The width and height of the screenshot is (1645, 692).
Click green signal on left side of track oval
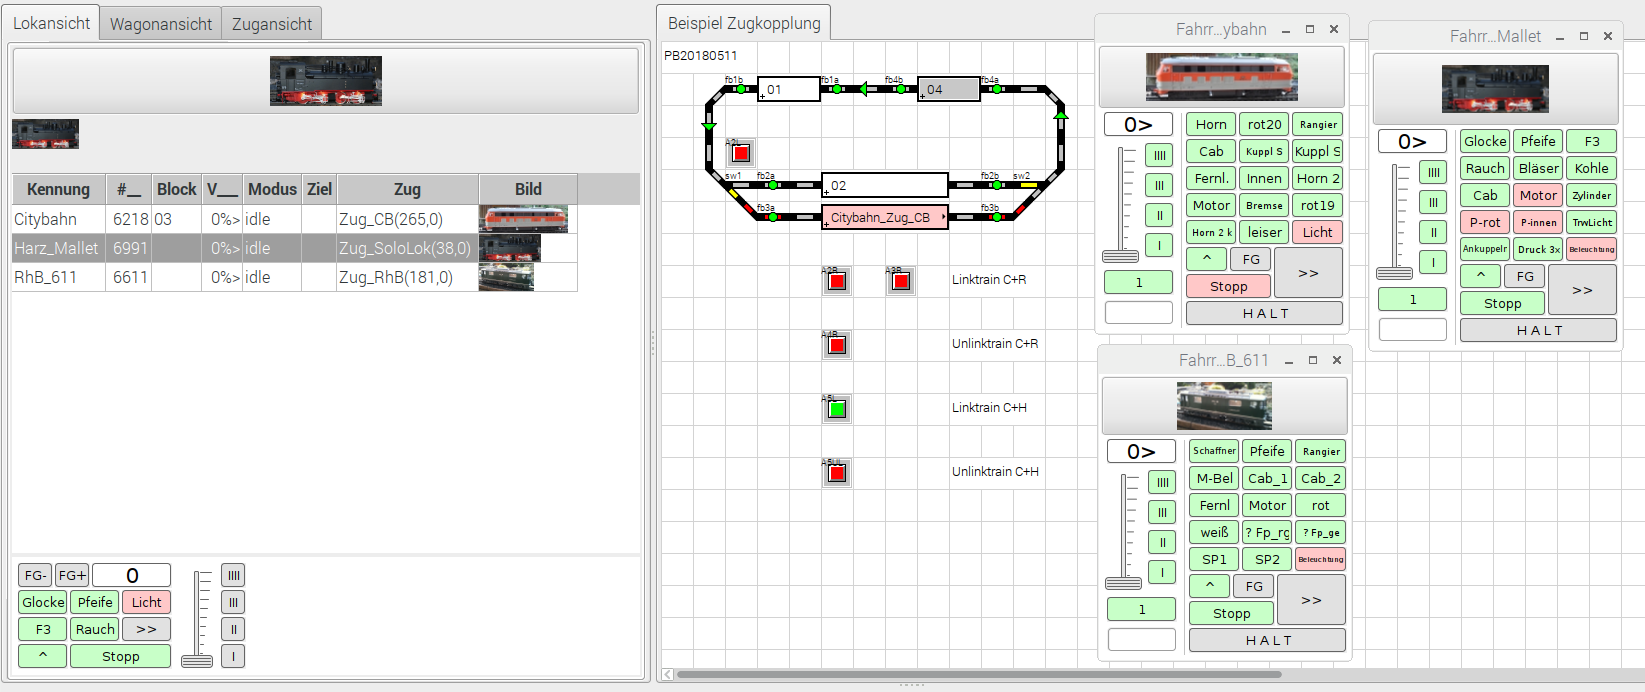click(x=709, y=126)
